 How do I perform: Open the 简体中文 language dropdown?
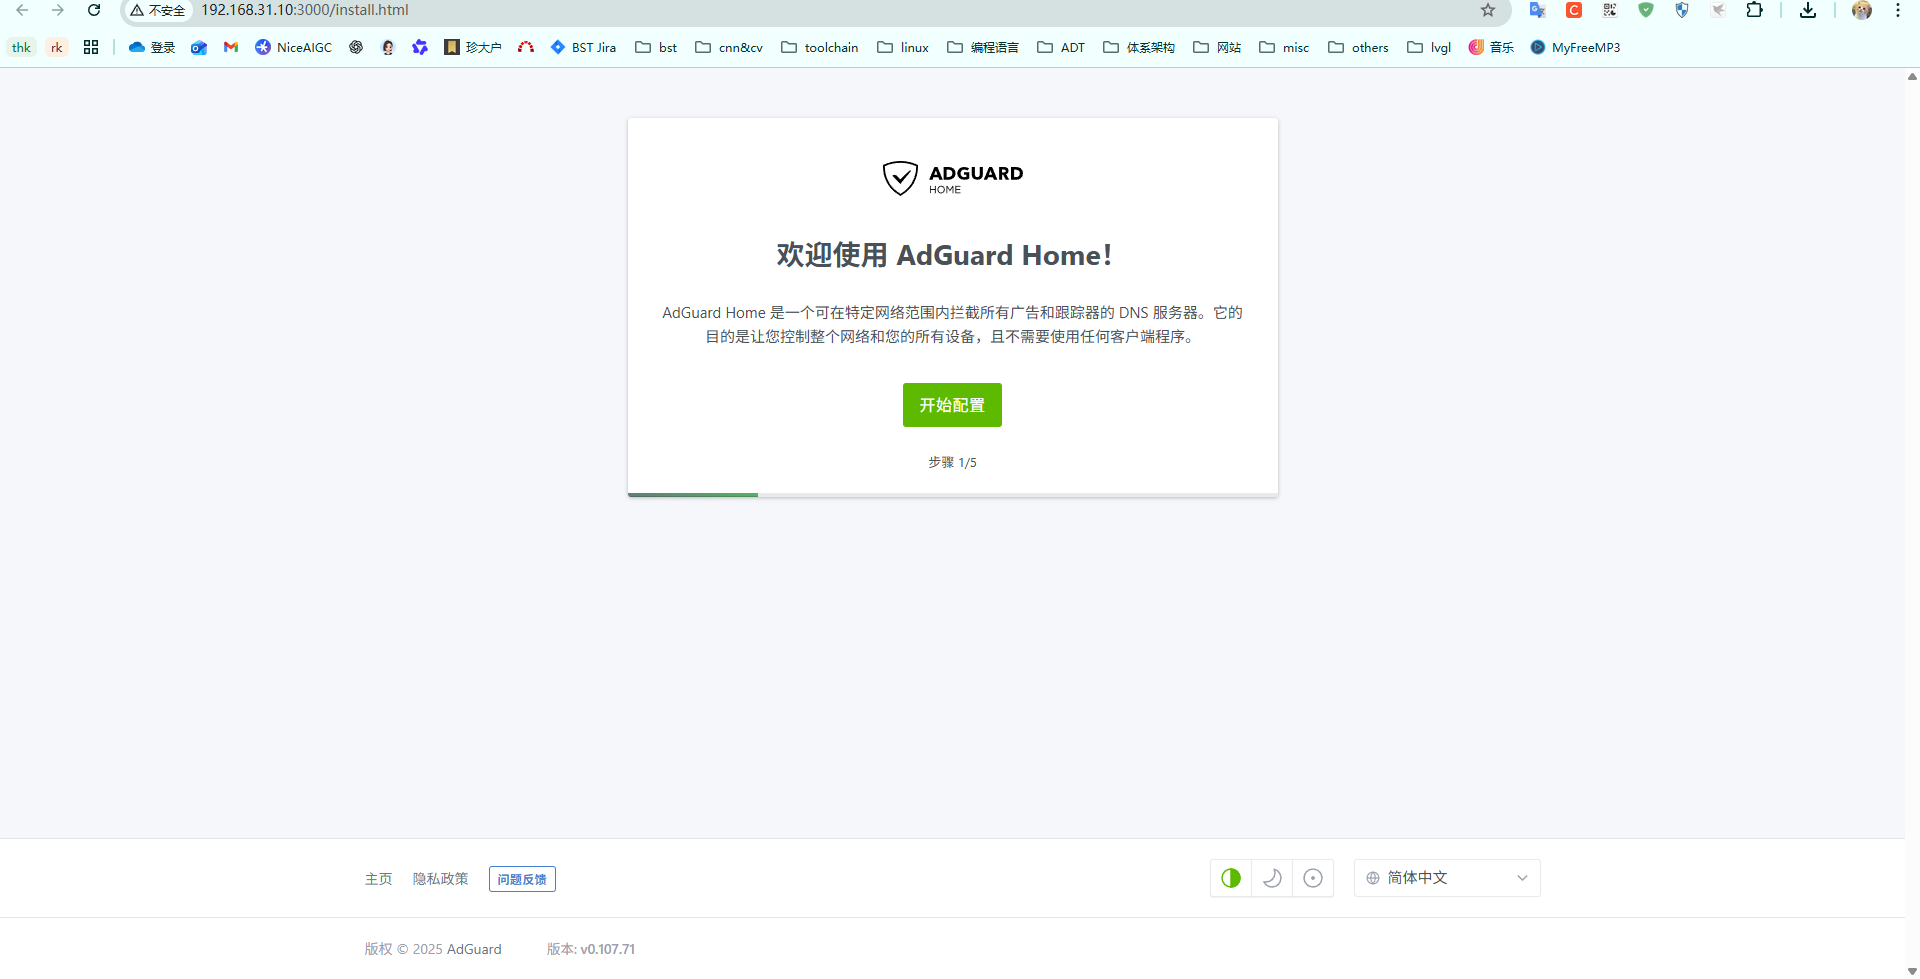click(1447, 878)
